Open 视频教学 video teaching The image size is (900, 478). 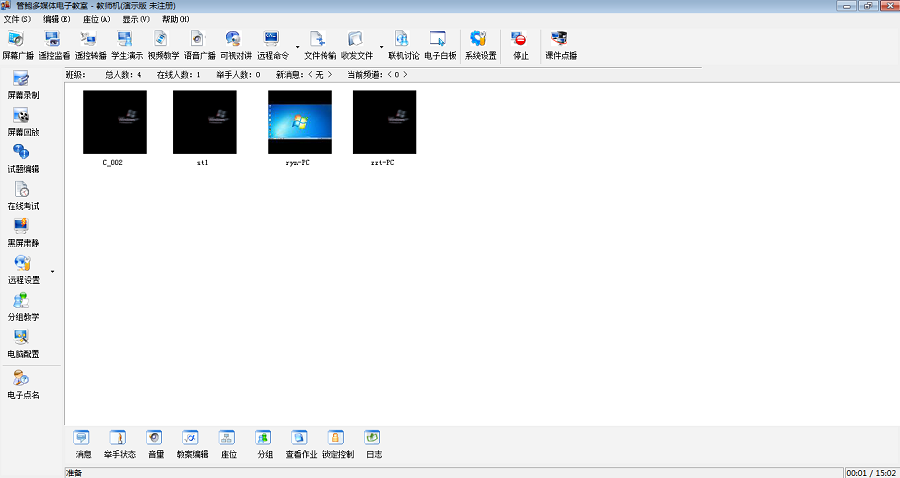click(163, 46)
